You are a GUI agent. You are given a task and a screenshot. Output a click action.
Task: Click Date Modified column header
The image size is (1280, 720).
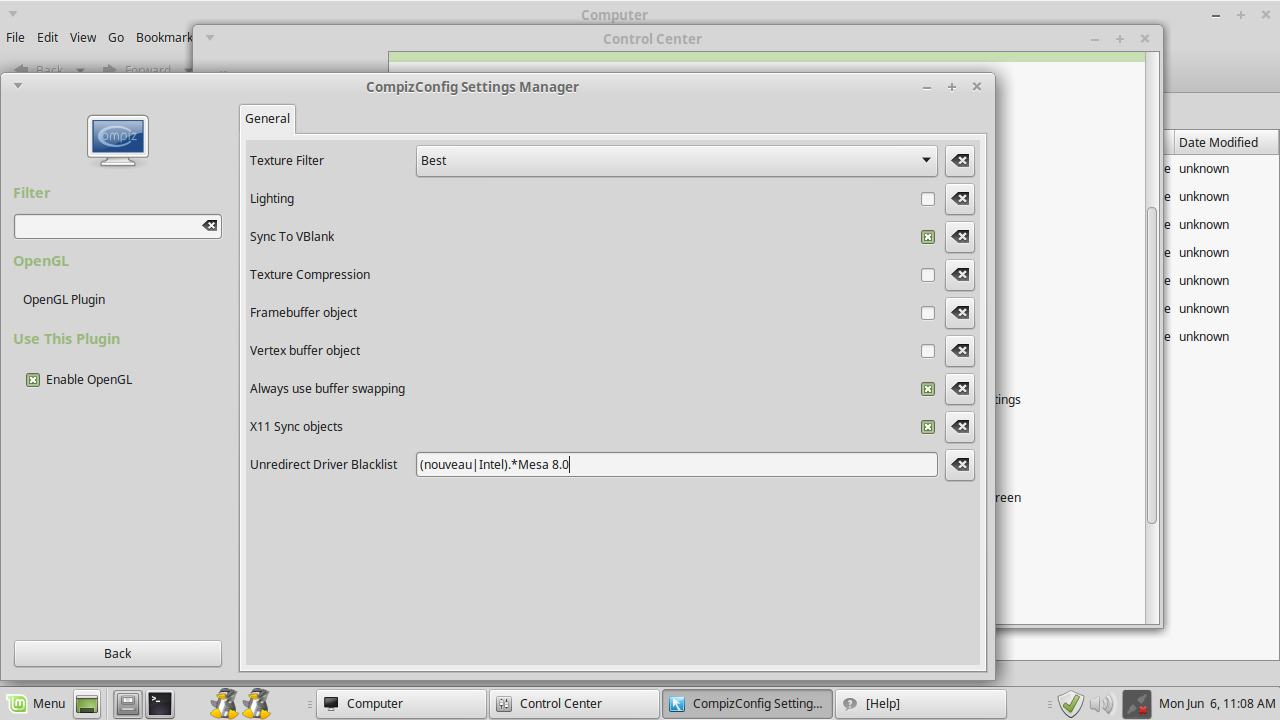[x=1225, y=142]
